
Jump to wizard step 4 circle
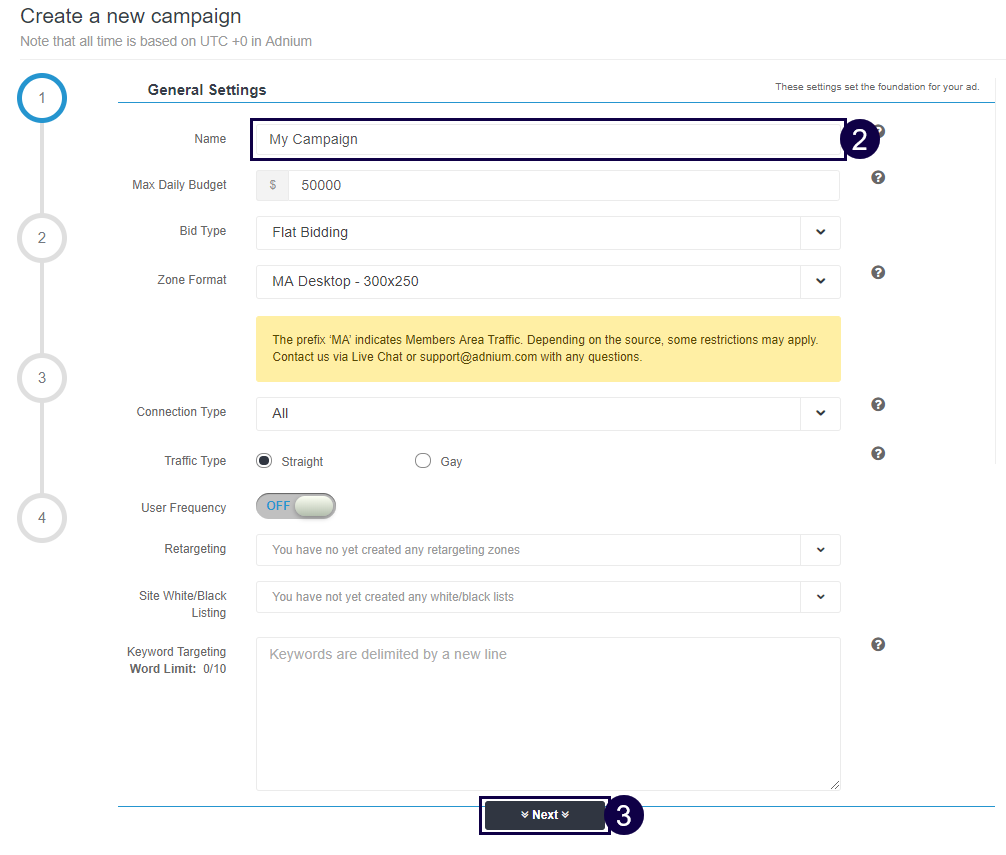click(42, 518)
